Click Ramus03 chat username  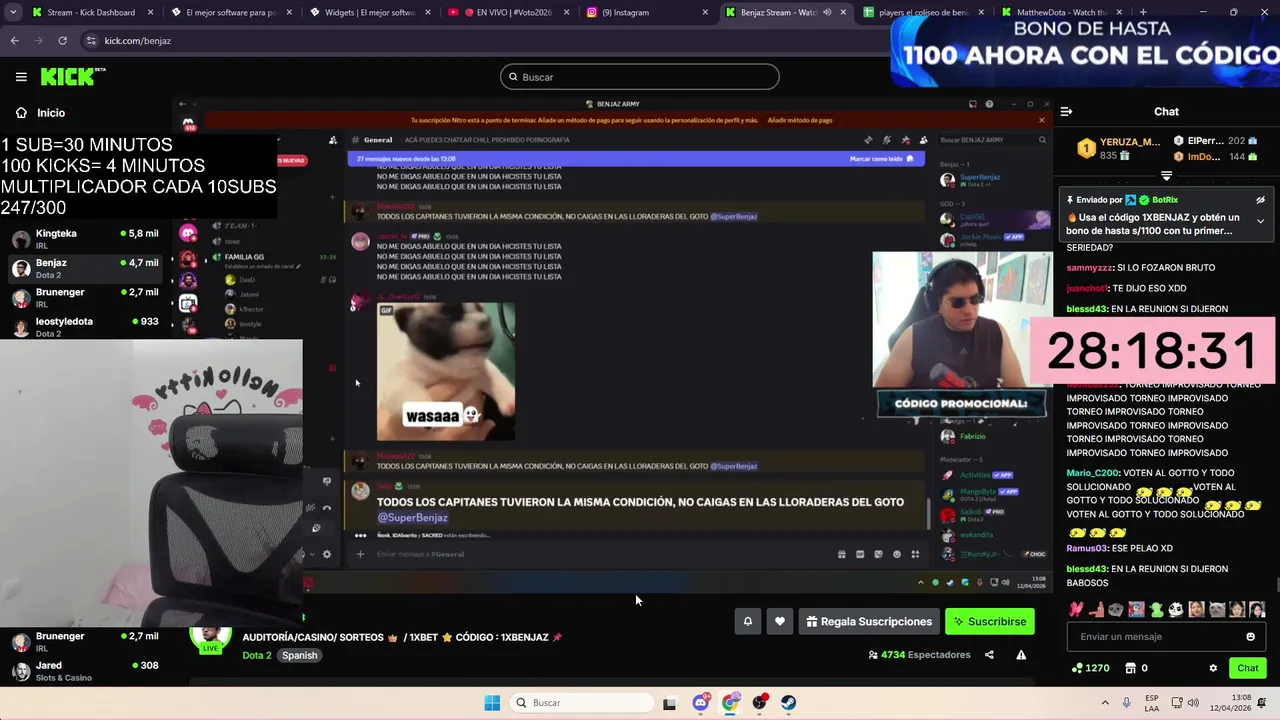tap(1088, 548)
